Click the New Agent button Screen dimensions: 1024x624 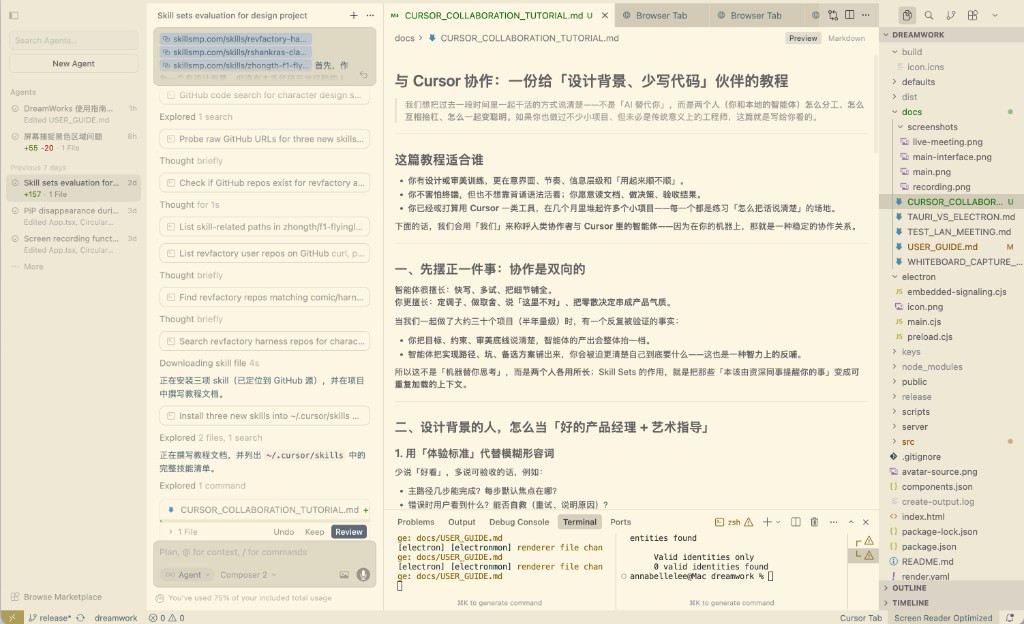coord(74,63)
